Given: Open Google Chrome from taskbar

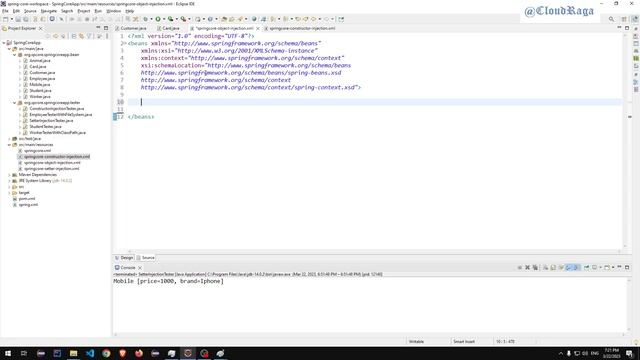Looking at the screenshot, I should [106, 353].
